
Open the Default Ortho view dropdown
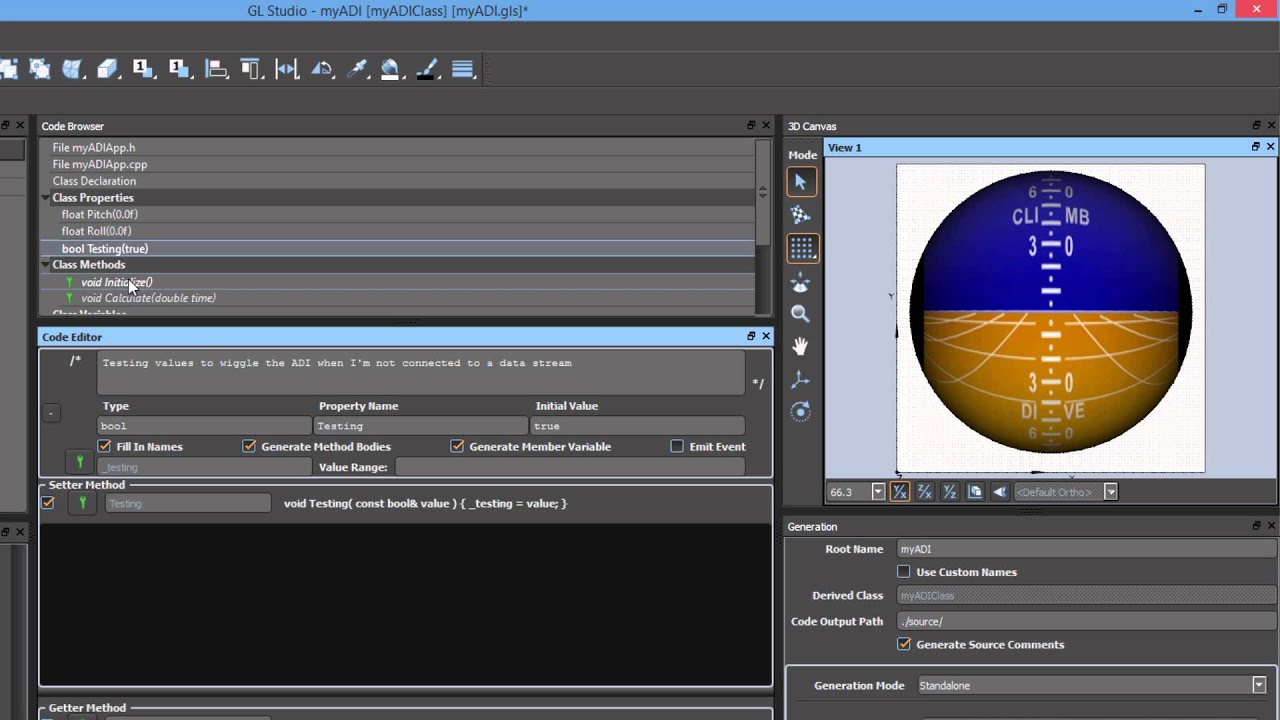pyautogui.click(x=1110, y=492)
